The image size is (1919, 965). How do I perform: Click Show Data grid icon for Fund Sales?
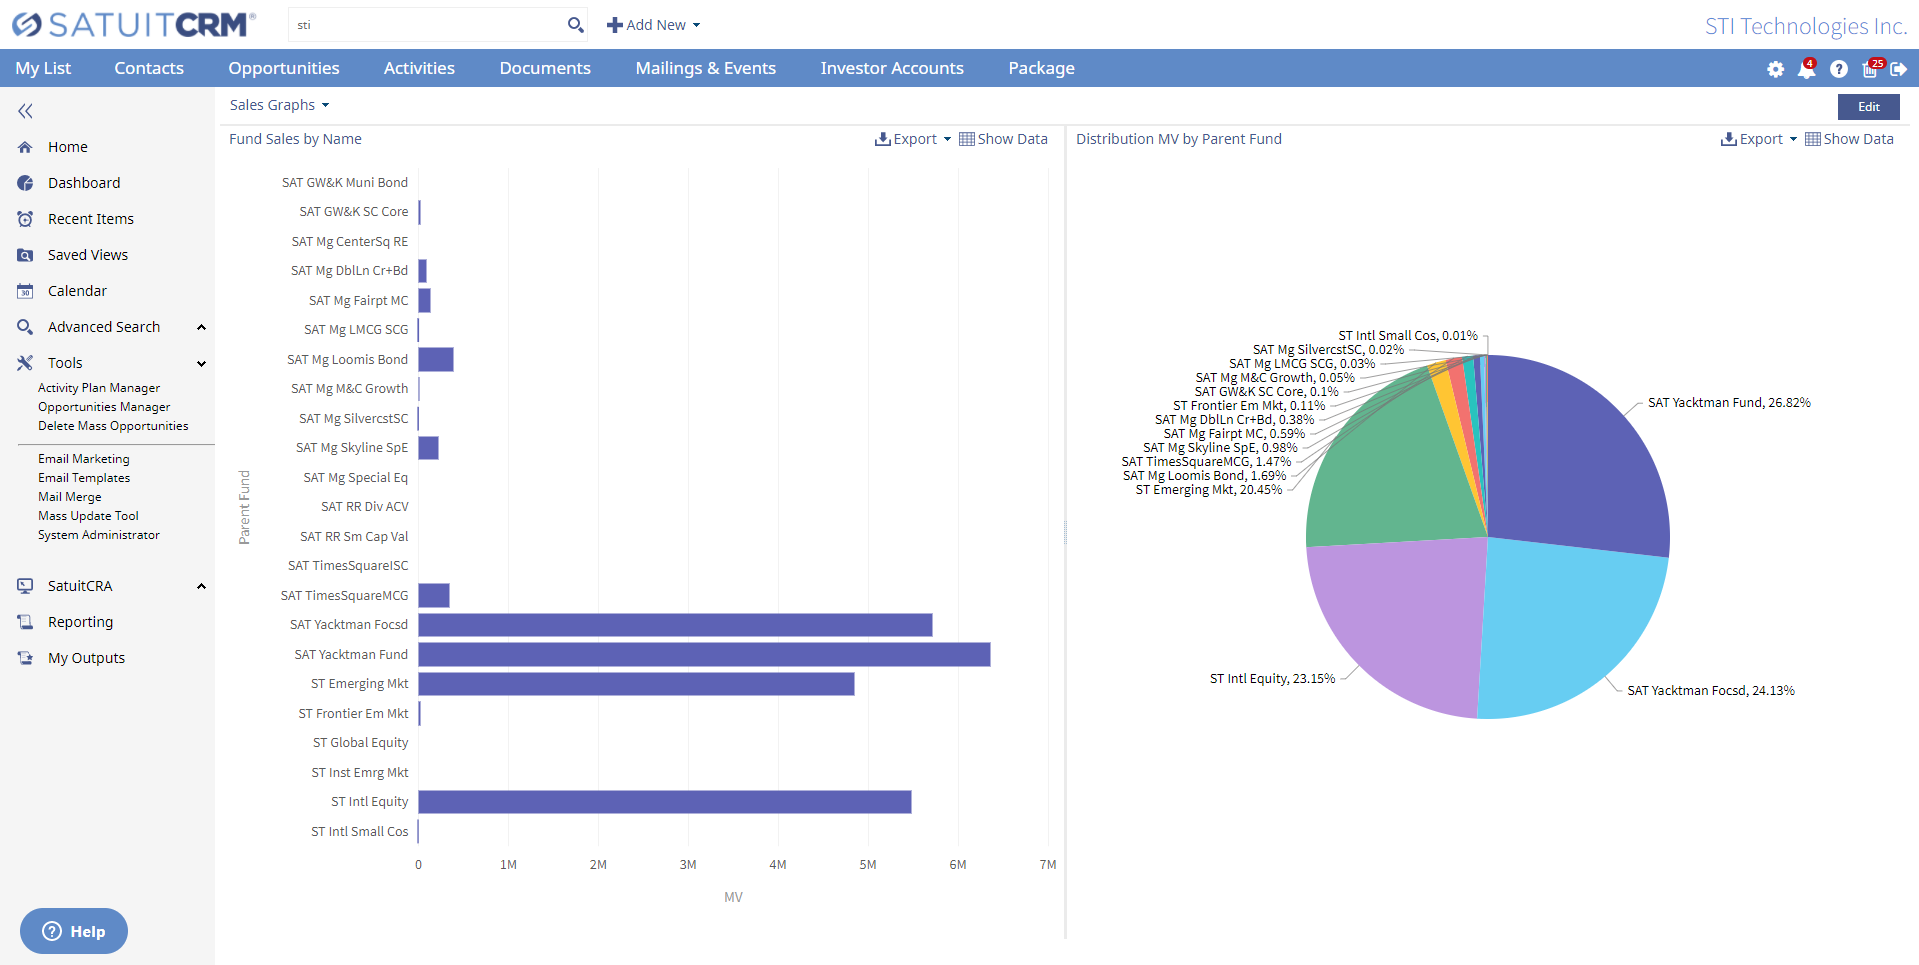coord(966,139)
